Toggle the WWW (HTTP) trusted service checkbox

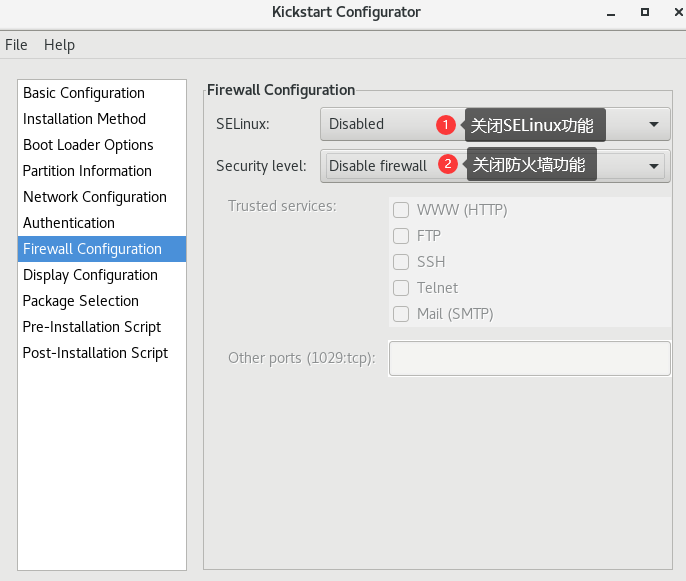(401, 210)
